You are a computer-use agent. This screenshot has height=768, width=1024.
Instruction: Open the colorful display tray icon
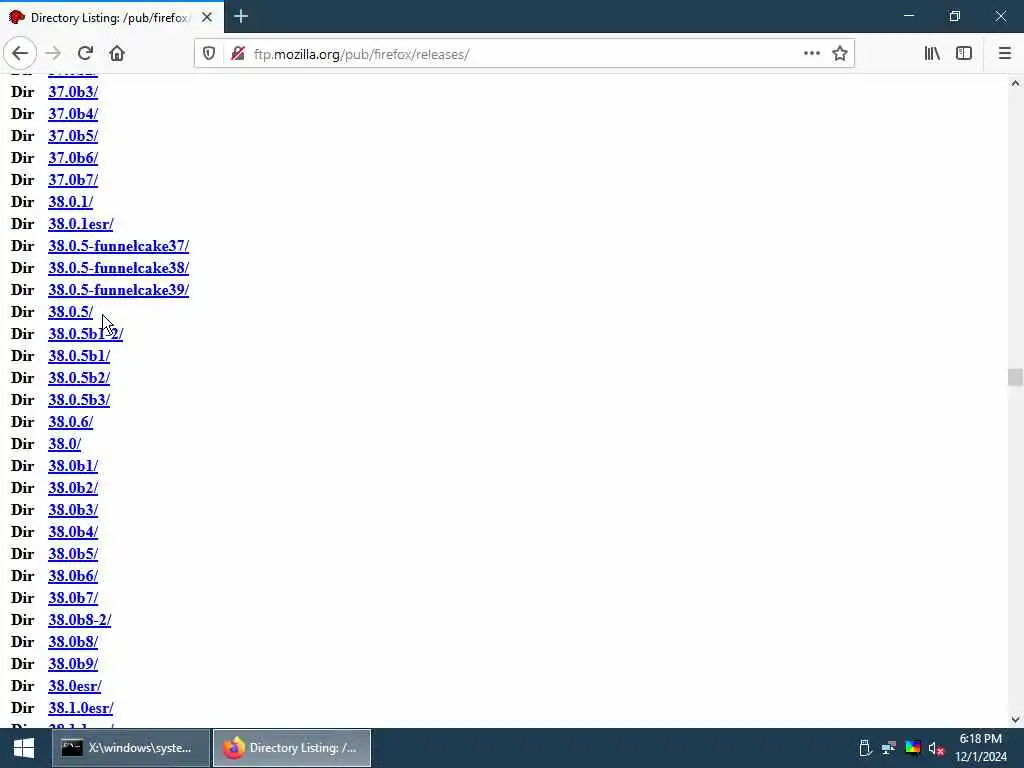(x=912, y=748)
